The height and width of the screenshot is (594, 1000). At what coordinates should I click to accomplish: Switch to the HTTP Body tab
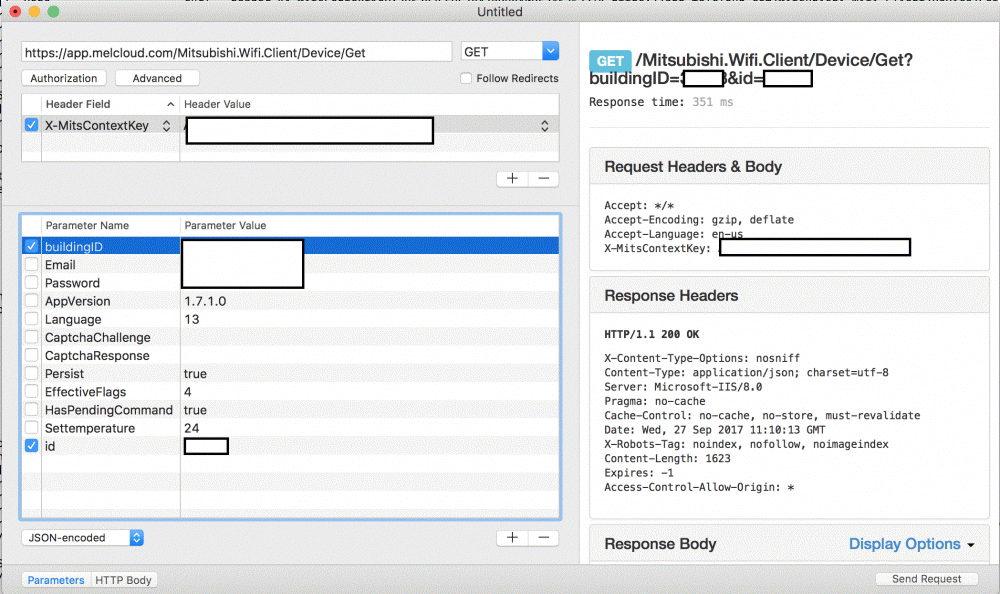click(123, 580)
